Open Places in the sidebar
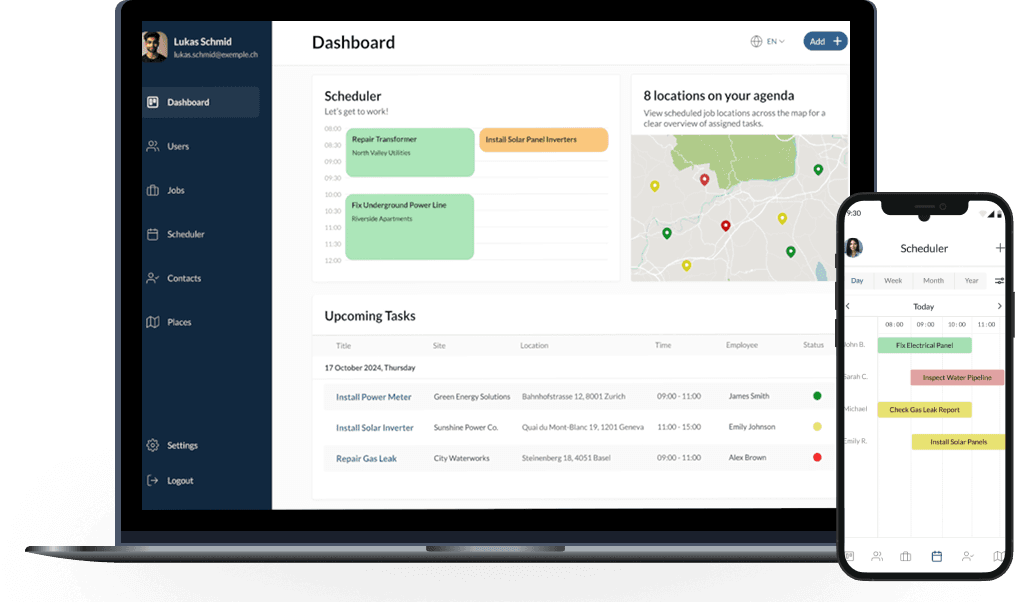1015x602 pixels. point(179,322)
